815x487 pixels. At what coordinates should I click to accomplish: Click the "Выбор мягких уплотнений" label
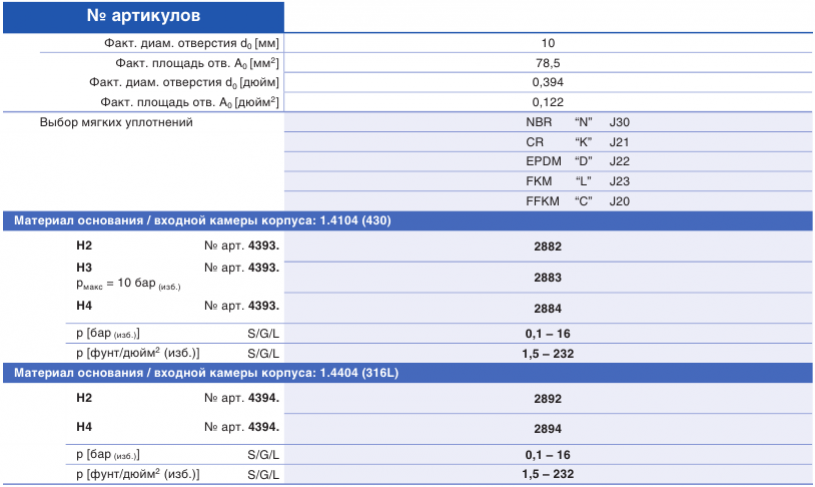[x=116, y=123]
